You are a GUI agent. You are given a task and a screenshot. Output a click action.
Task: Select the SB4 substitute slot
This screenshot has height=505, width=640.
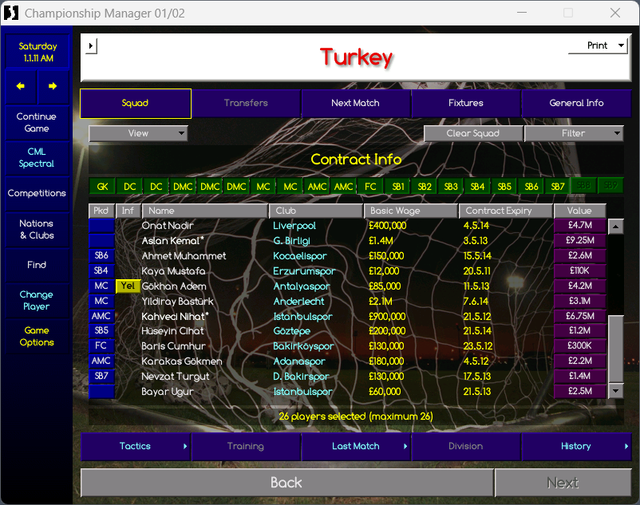tap(478, 187)
